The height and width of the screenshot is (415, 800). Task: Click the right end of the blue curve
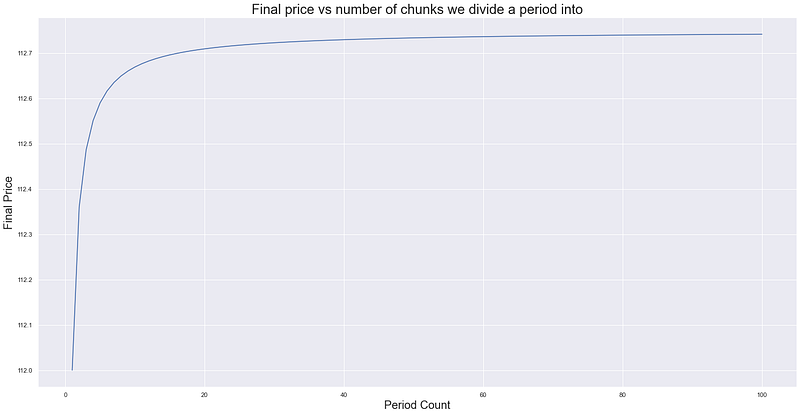762,34
